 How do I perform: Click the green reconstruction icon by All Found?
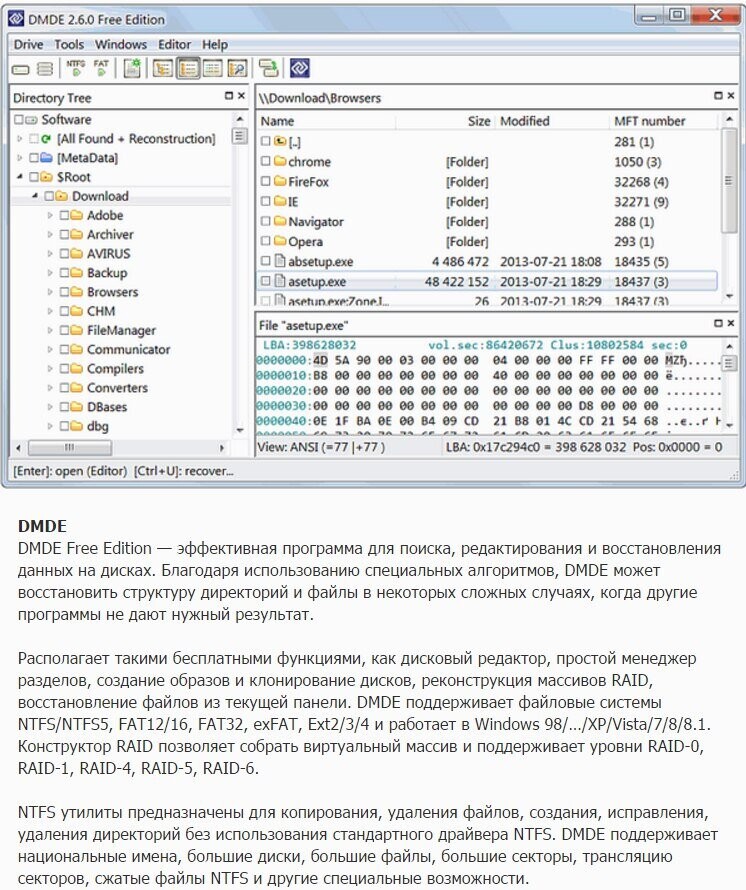(46, 138)
